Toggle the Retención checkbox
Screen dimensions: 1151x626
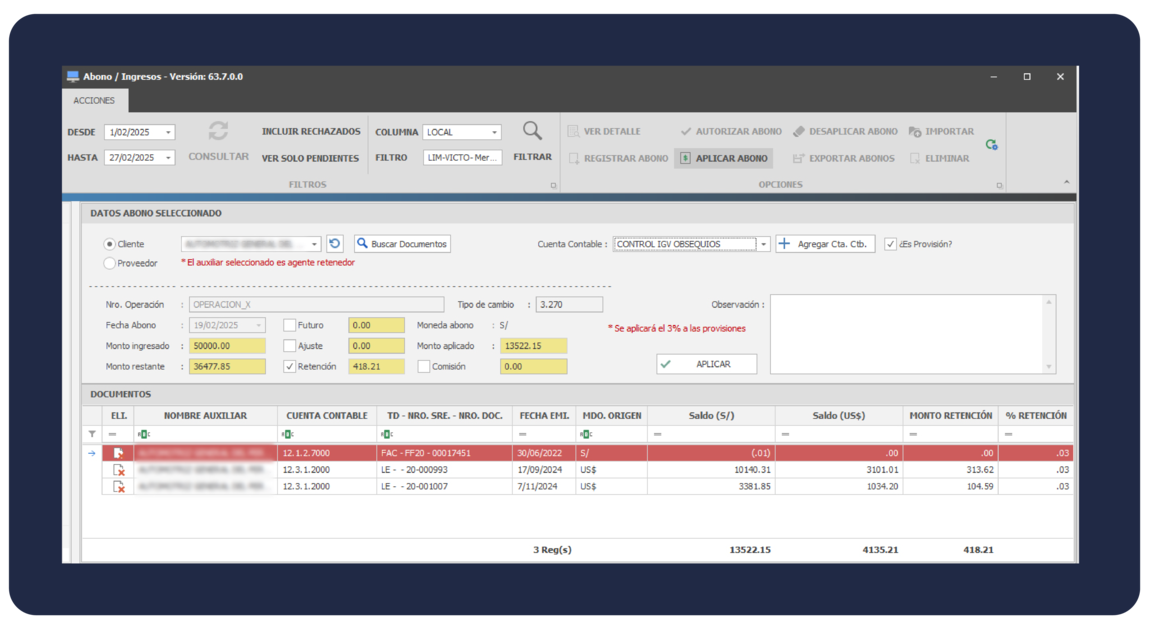290,367
